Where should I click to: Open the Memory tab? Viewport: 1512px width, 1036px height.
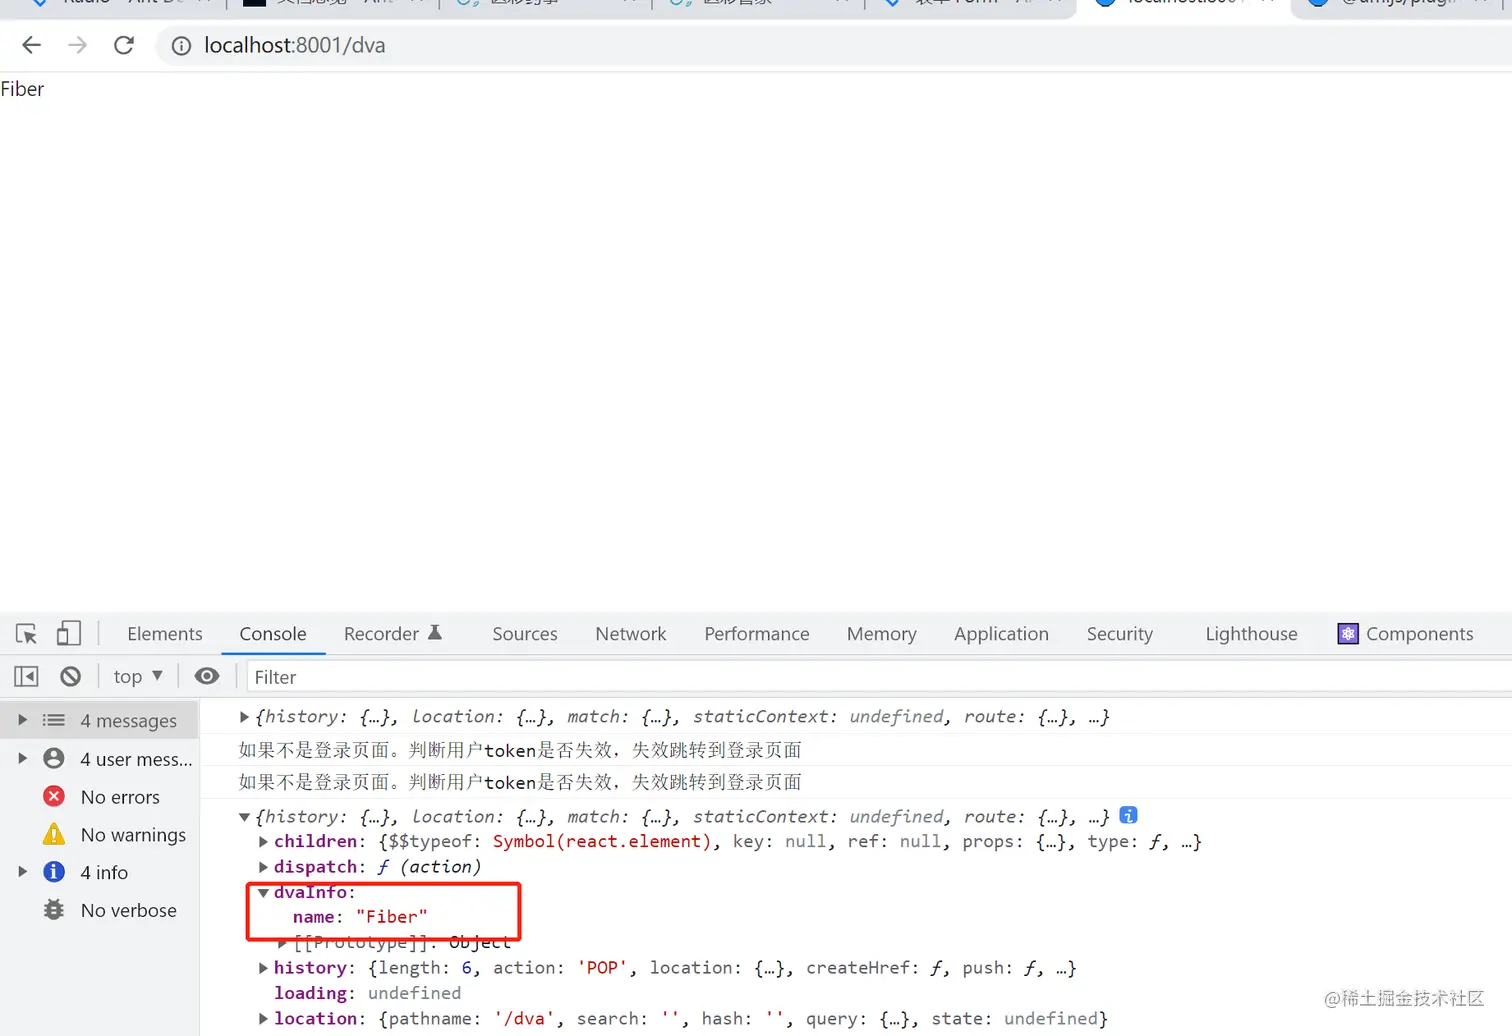pos(882,634)
